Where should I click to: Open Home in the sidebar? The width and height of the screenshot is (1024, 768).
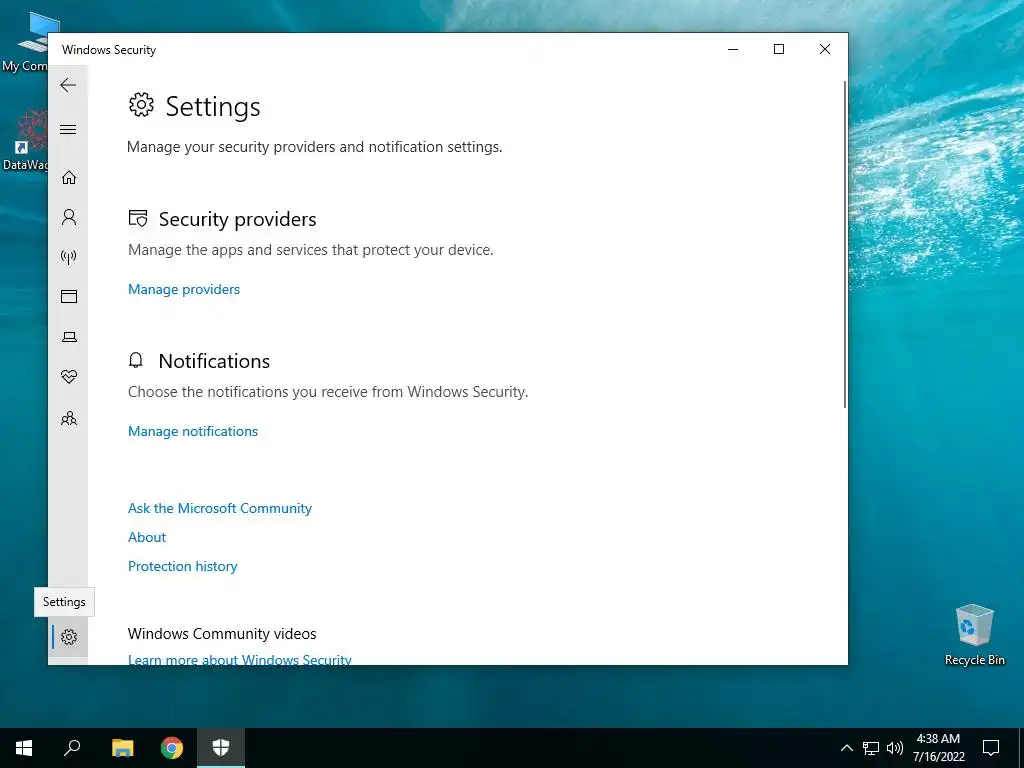(x=69, y=178)
